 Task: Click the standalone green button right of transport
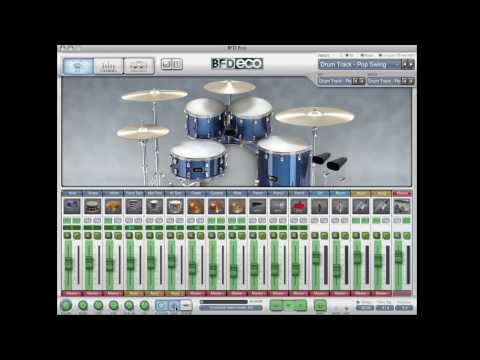[320, 305]
